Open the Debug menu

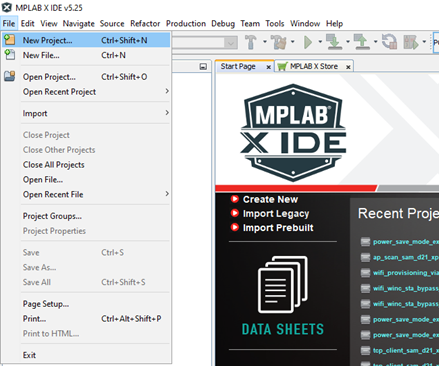[x=223, y=24]
